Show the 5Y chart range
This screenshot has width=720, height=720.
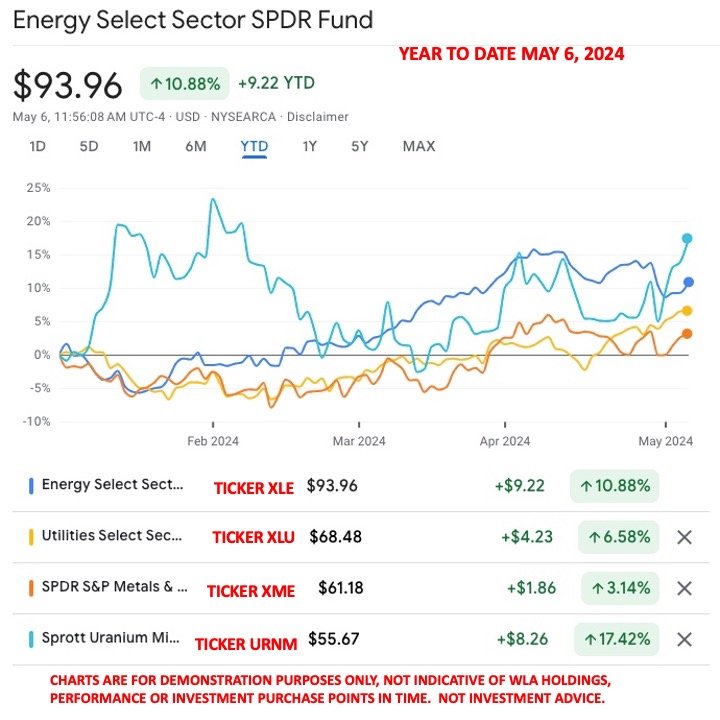coord(360,146)
